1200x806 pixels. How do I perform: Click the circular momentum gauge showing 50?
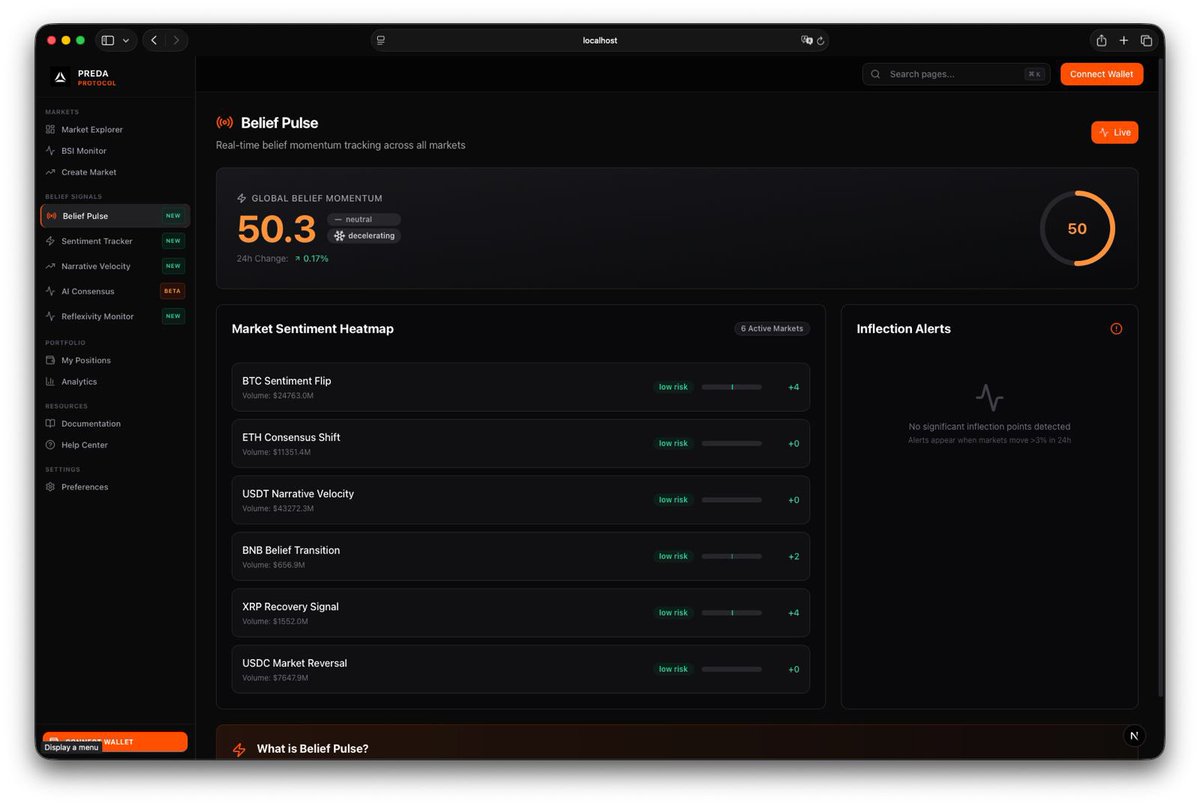pos(1077,229)
